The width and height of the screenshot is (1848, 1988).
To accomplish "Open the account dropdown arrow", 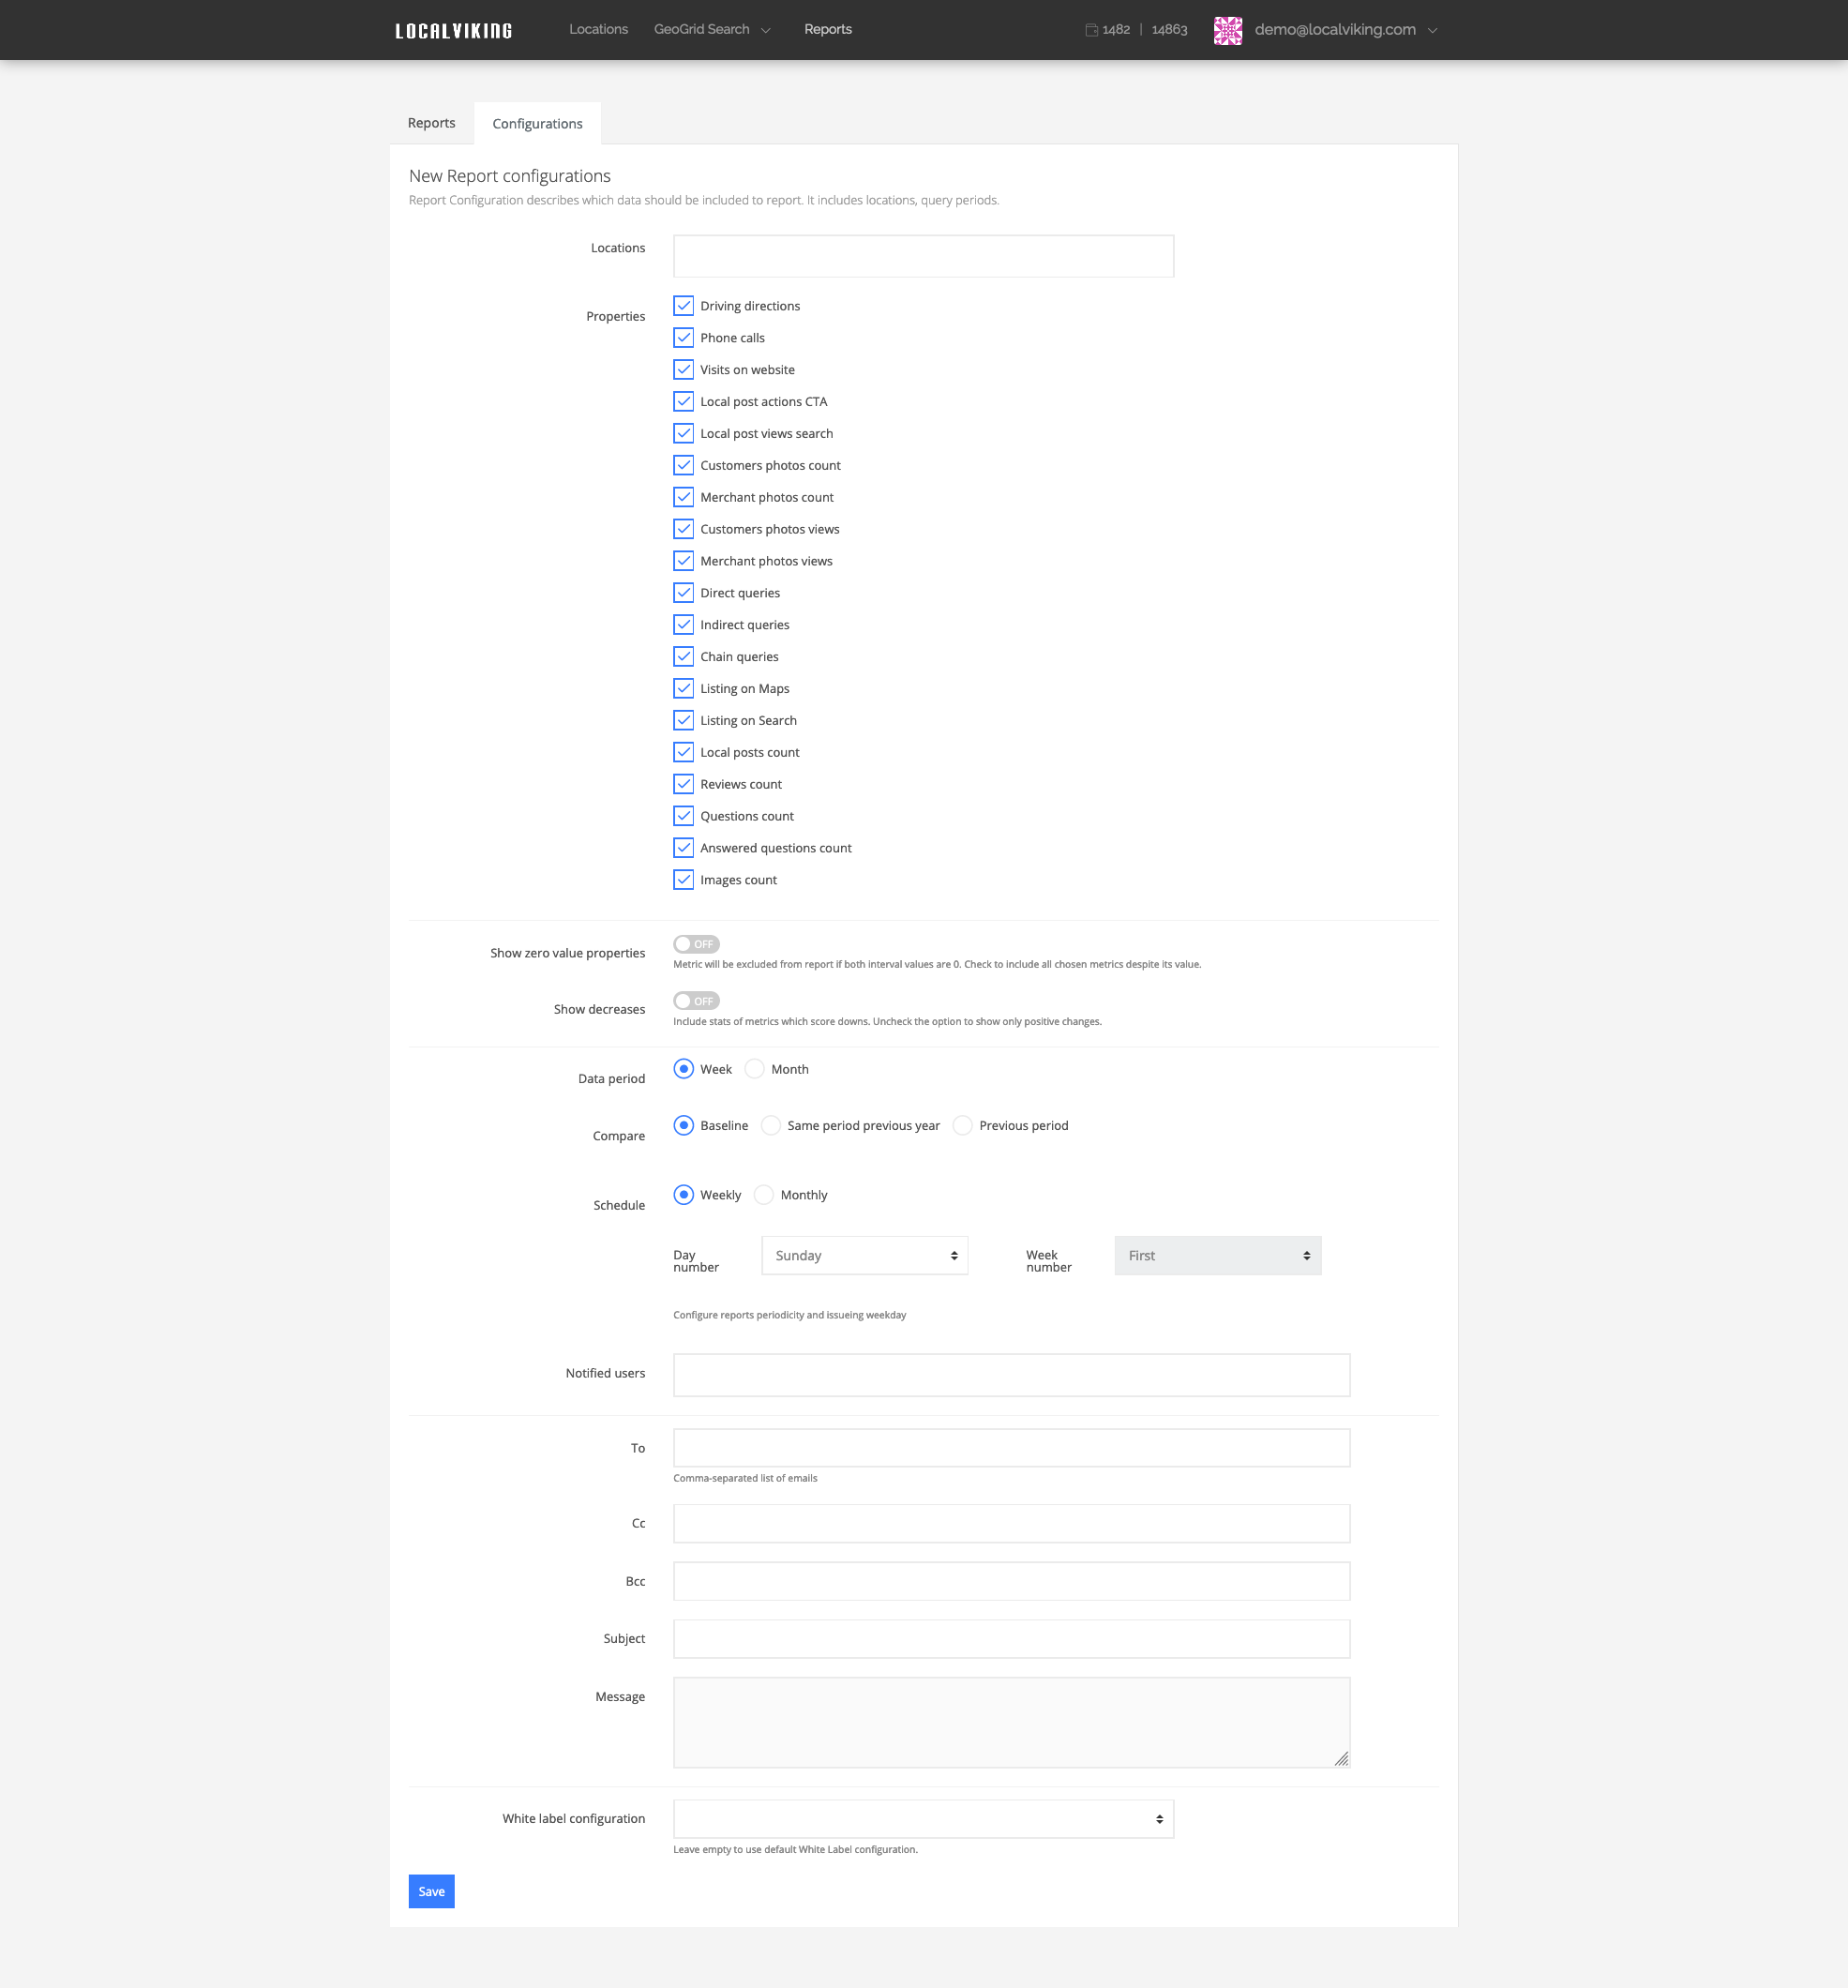I will (1432, 31).
